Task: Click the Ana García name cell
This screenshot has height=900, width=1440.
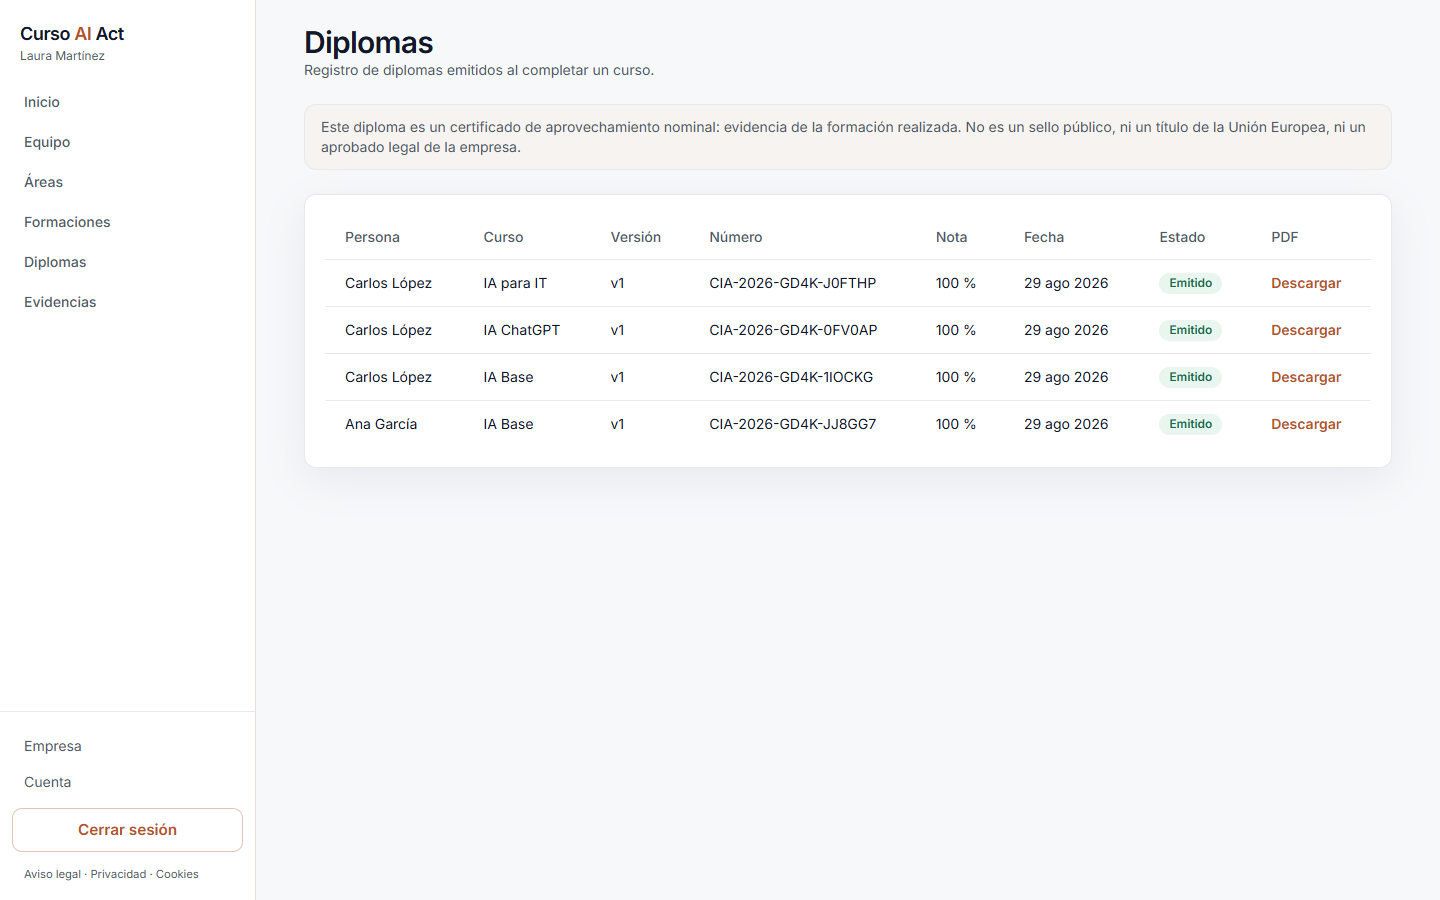Action: point(381,424)
